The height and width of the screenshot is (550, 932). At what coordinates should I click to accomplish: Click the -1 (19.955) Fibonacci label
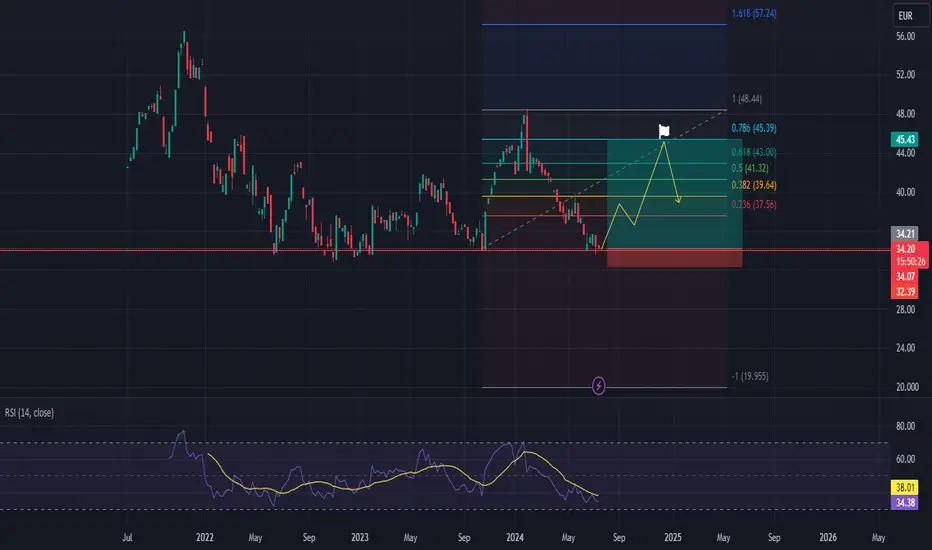pos(750,376)
